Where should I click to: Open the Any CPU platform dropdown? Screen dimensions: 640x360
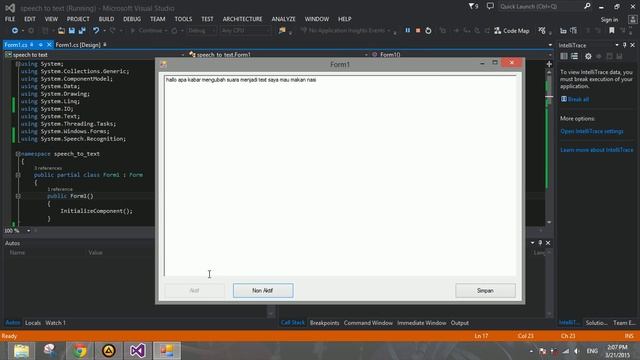(246, 31)
